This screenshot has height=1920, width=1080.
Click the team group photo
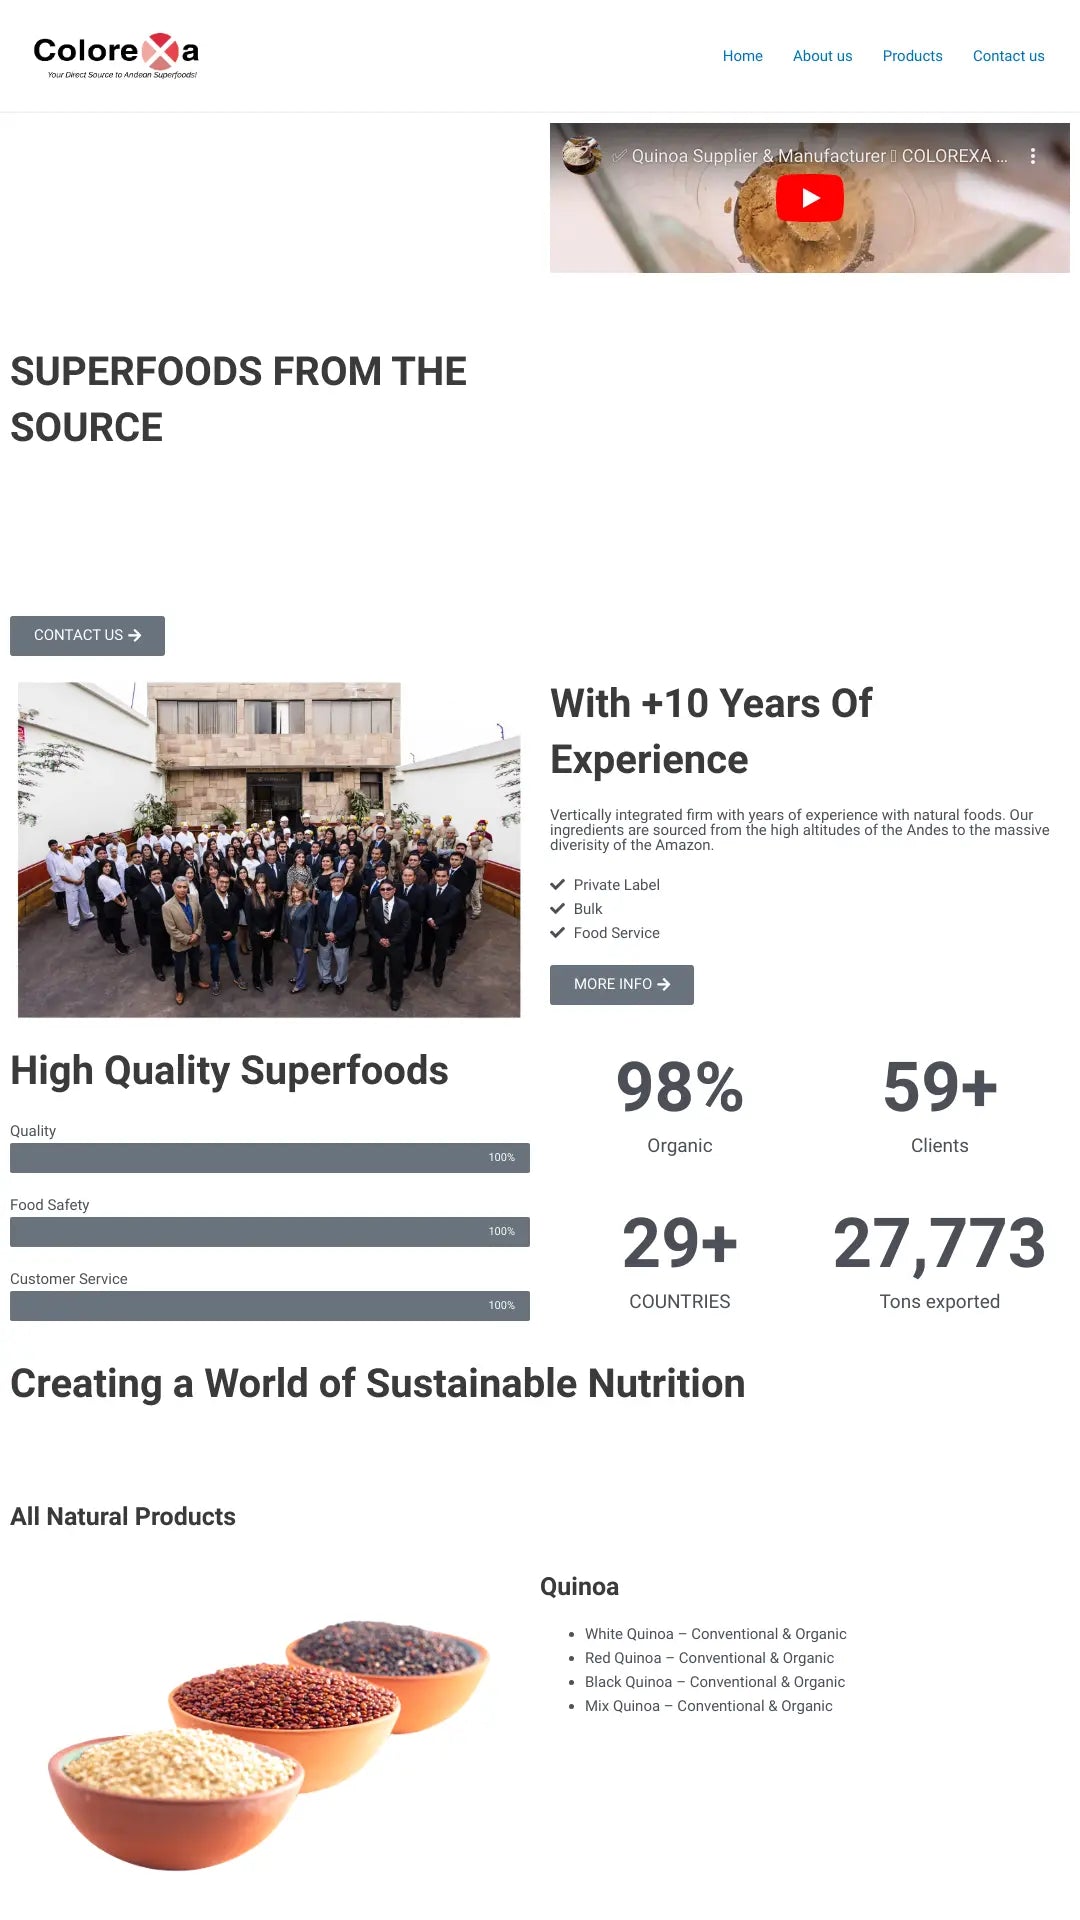coord(269,850)
